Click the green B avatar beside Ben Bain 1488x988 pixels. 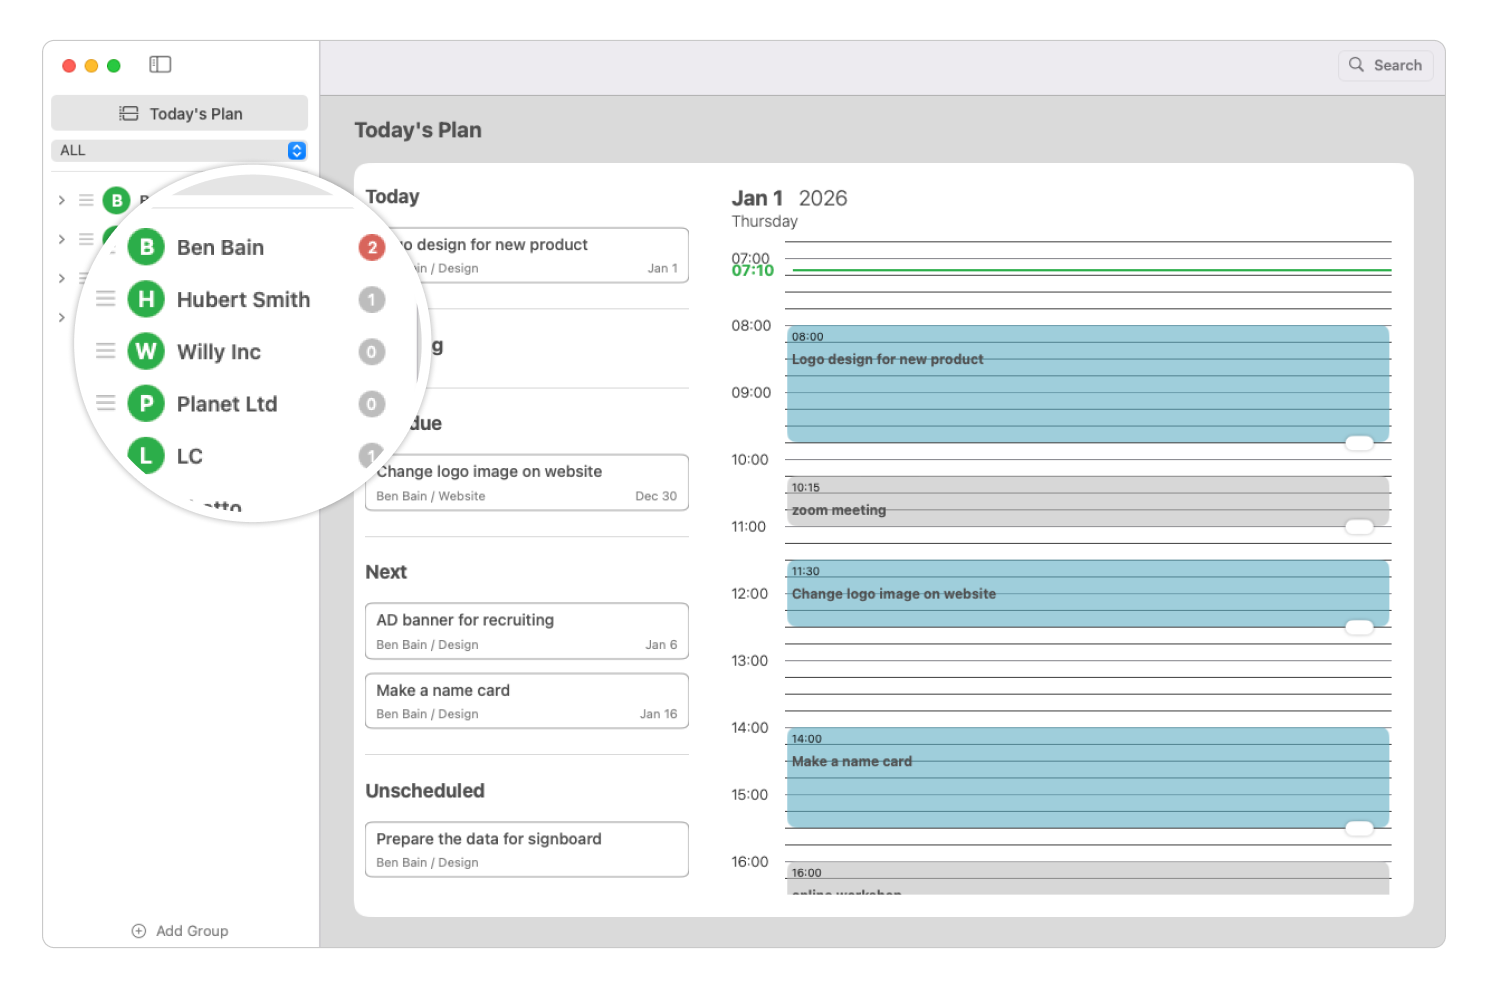(x=146, y=247)
